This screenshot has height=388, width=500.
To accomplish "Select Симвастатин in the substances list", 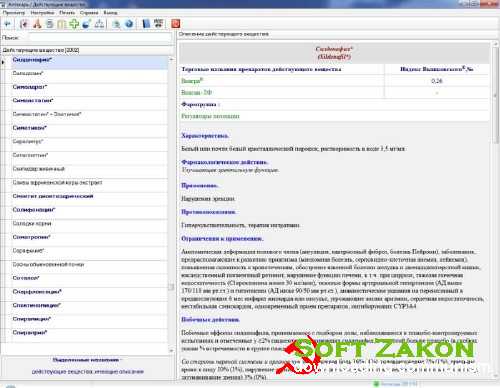I will tap(33, 100).
